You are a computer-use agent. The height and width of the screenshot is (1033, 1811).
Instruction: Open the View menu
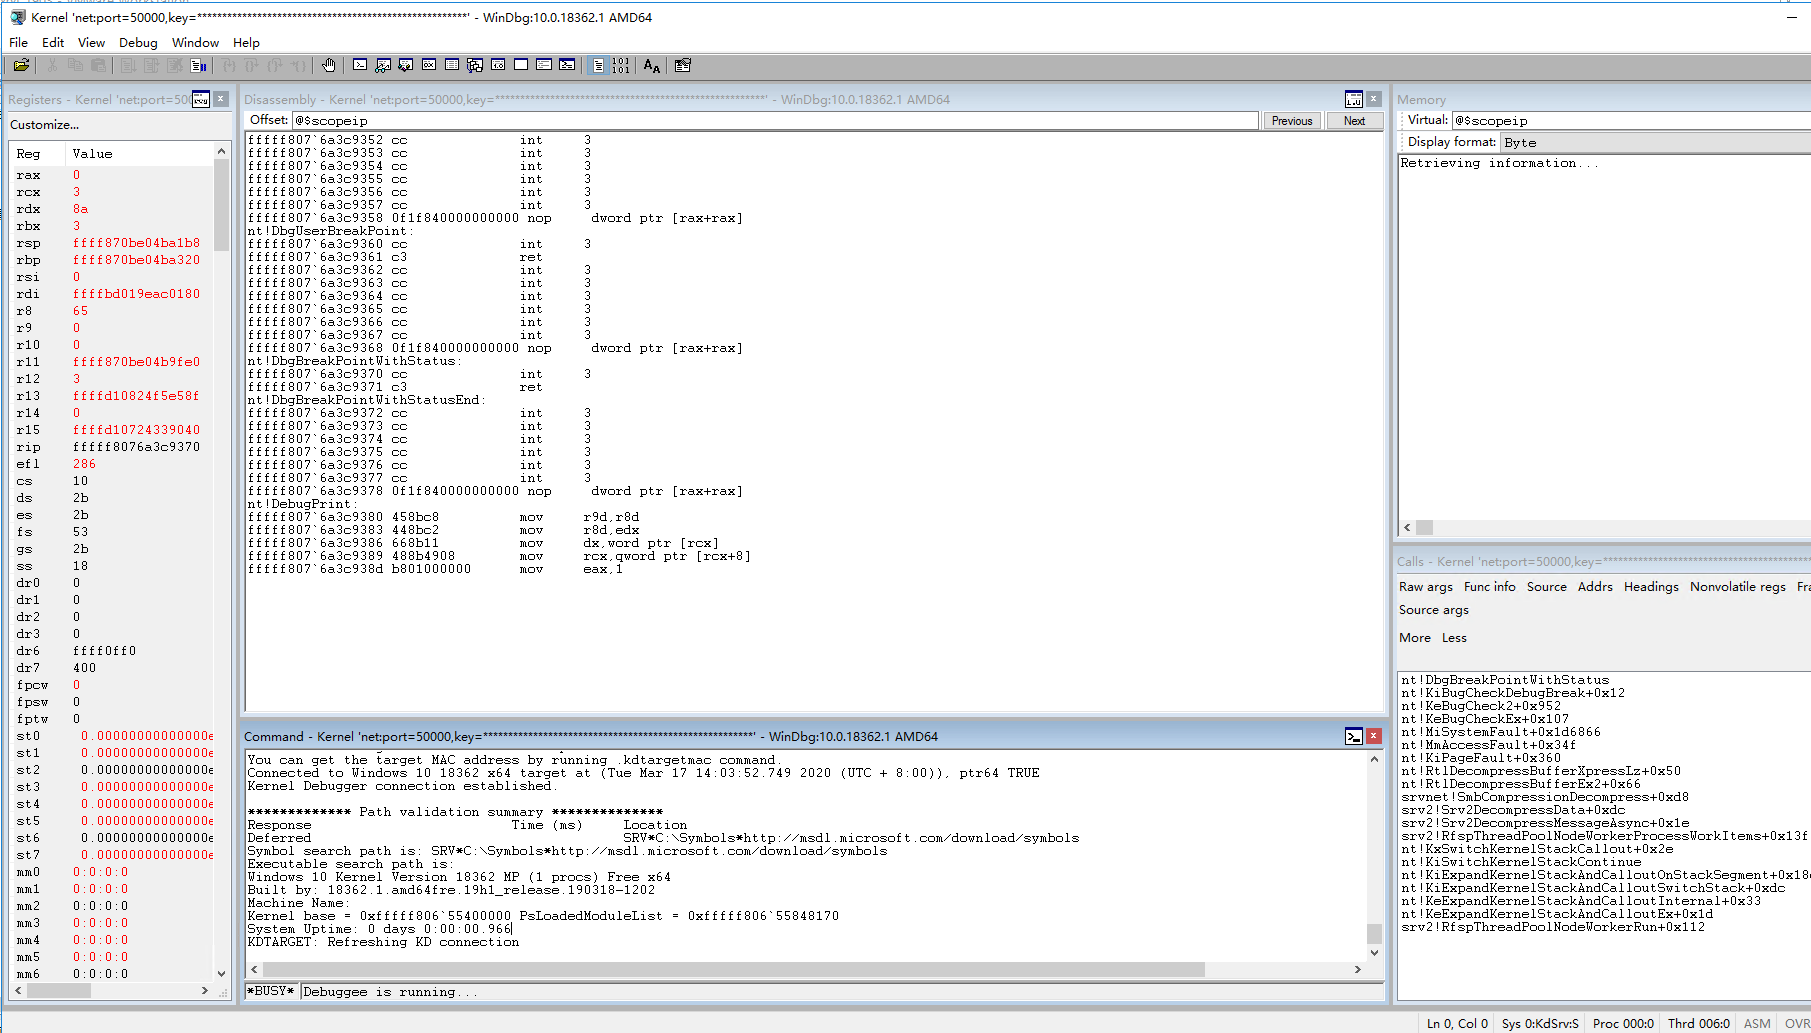(x=91, y=42)
